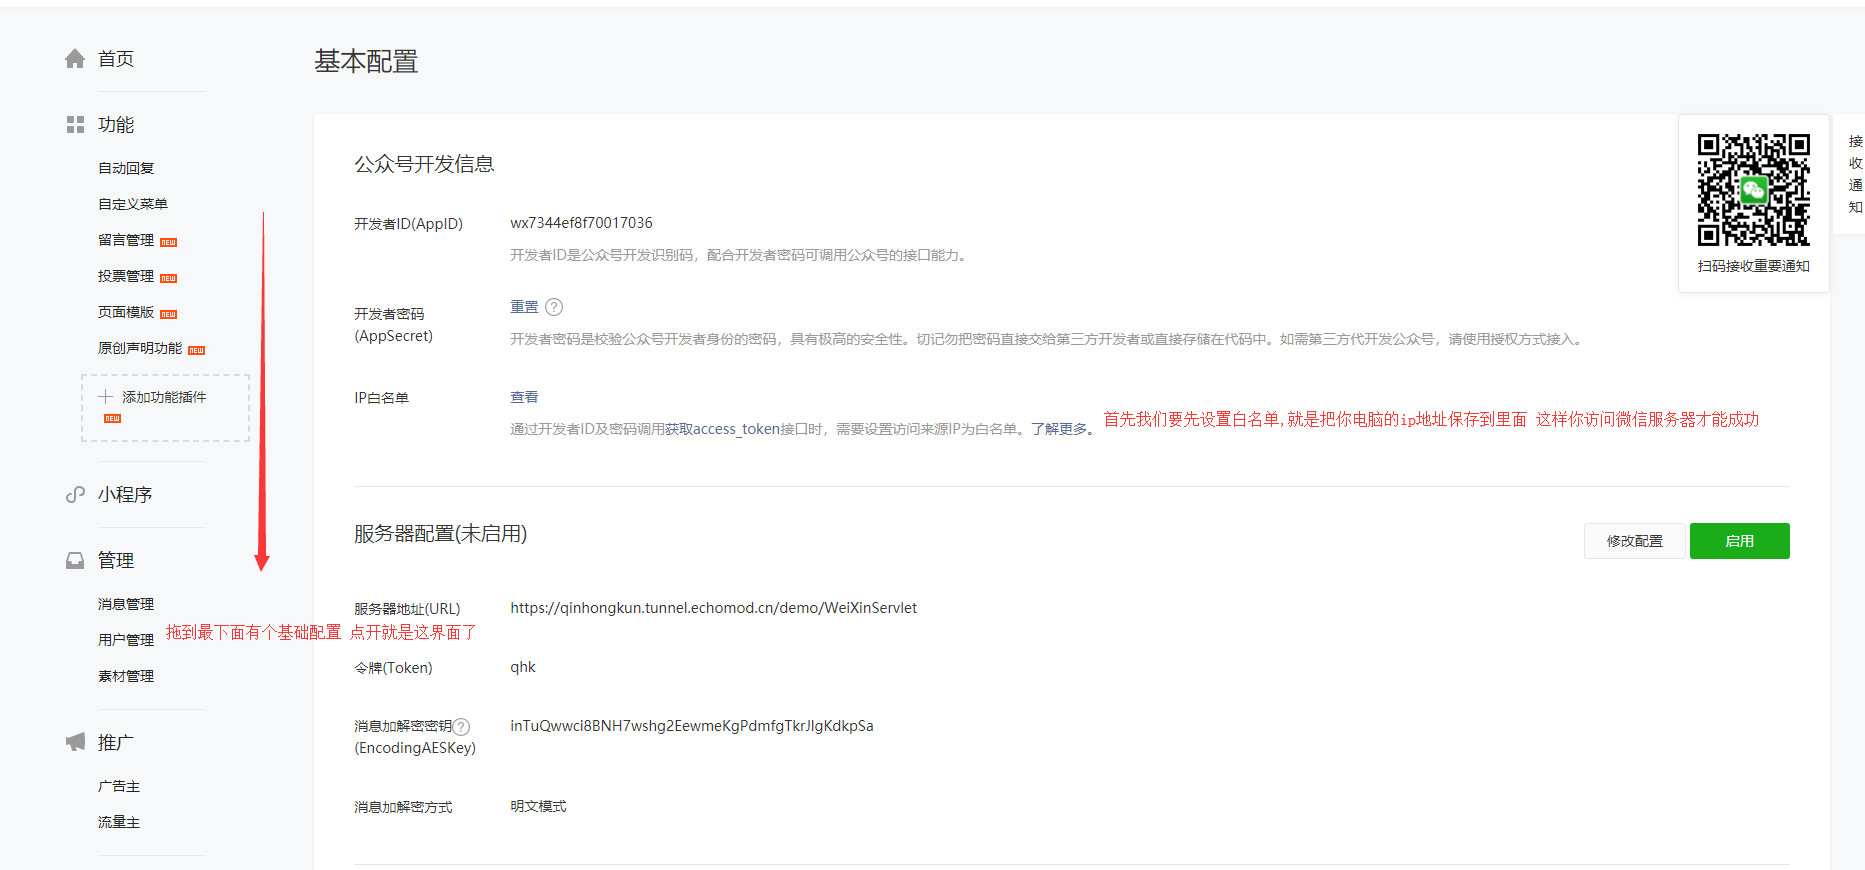Click the QR code for notifications
Image resolution: width=1865 pixels, height=870 pixels.
click(x=1753, y=190)
